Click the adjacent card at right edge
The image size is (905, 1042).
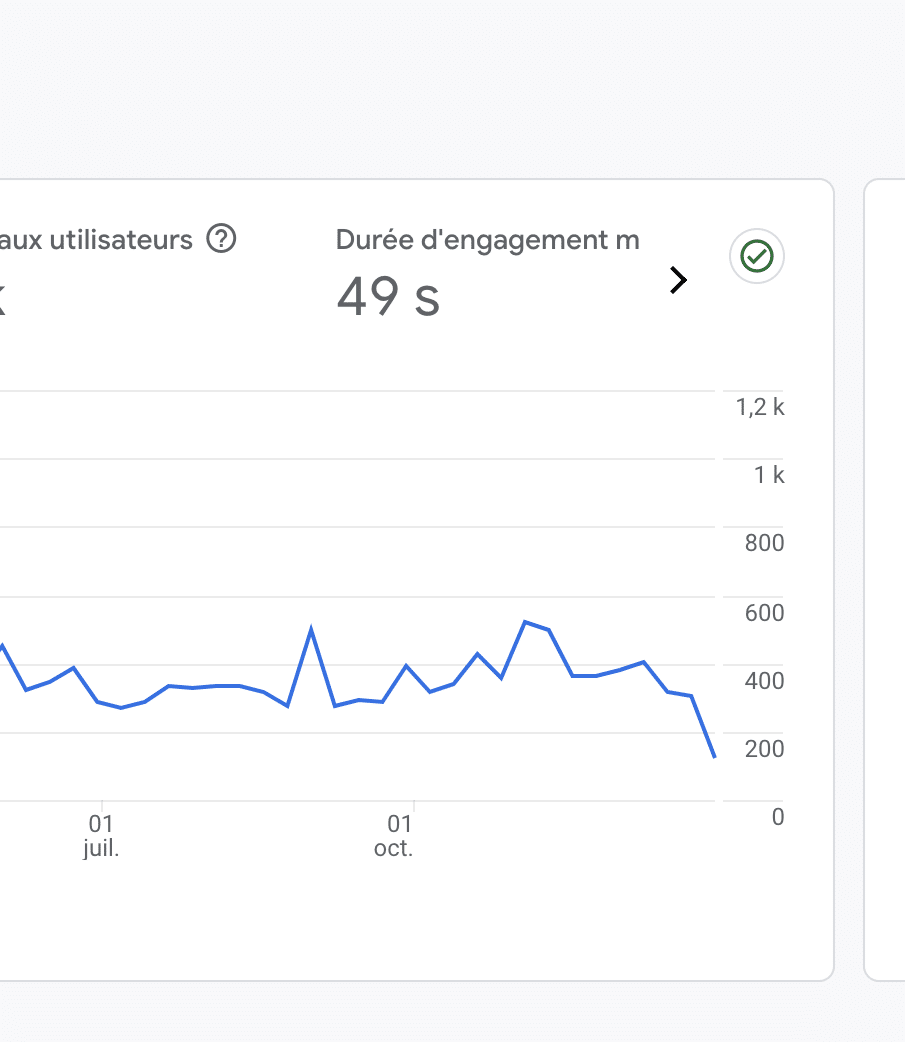(885, 580)
